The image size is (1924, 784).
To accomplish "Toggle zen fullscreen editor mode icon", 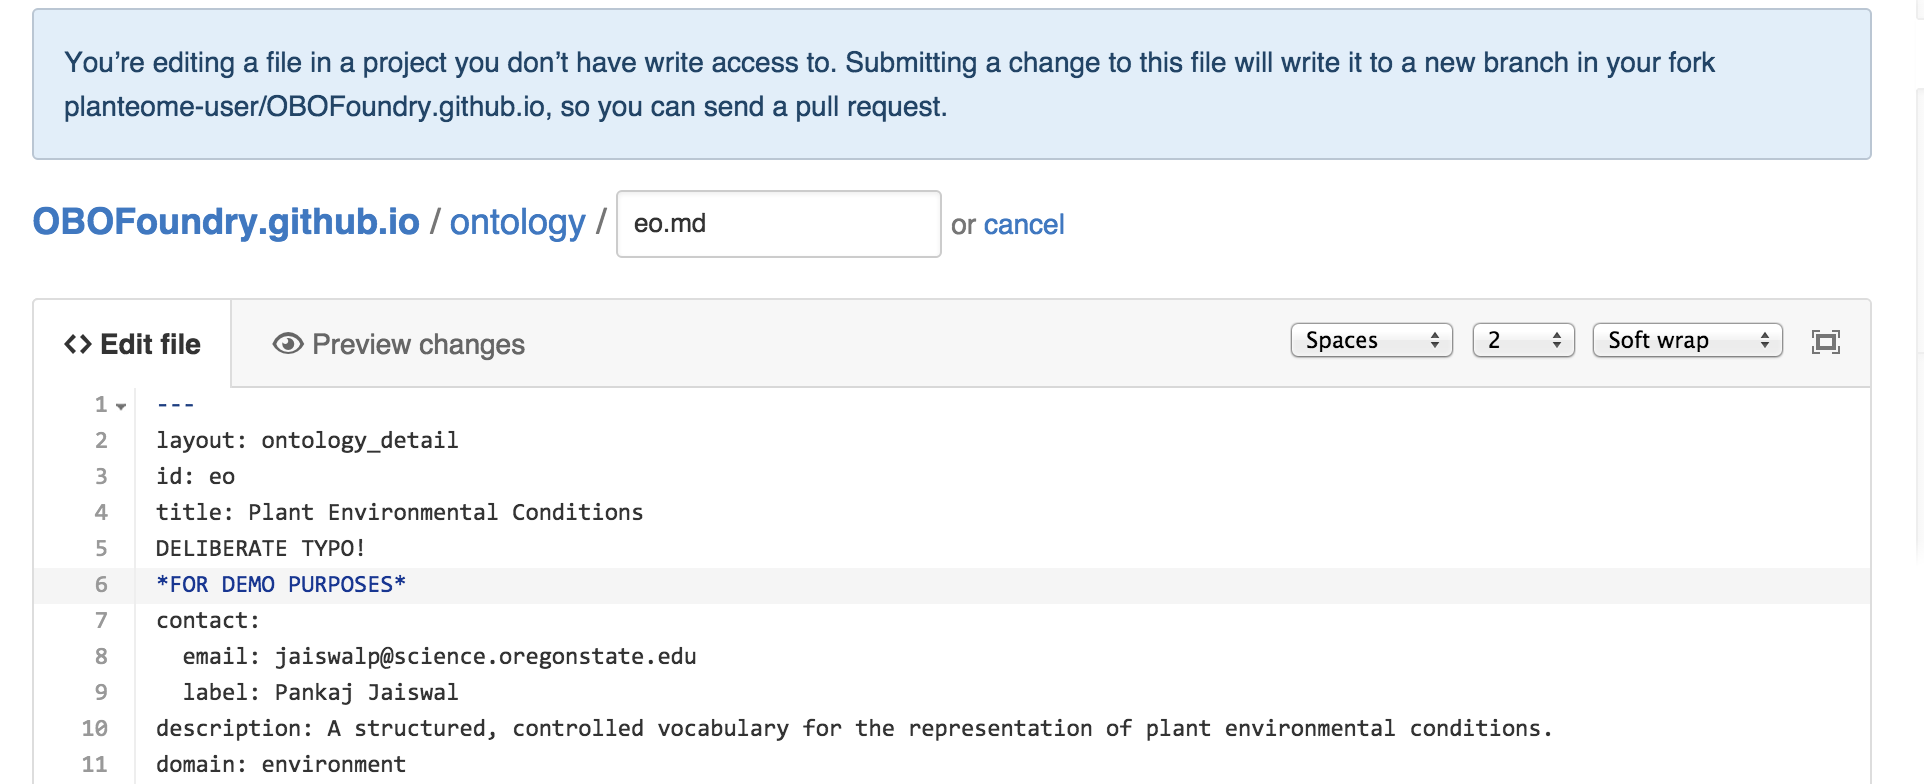I will click(x=1825, y=342).
